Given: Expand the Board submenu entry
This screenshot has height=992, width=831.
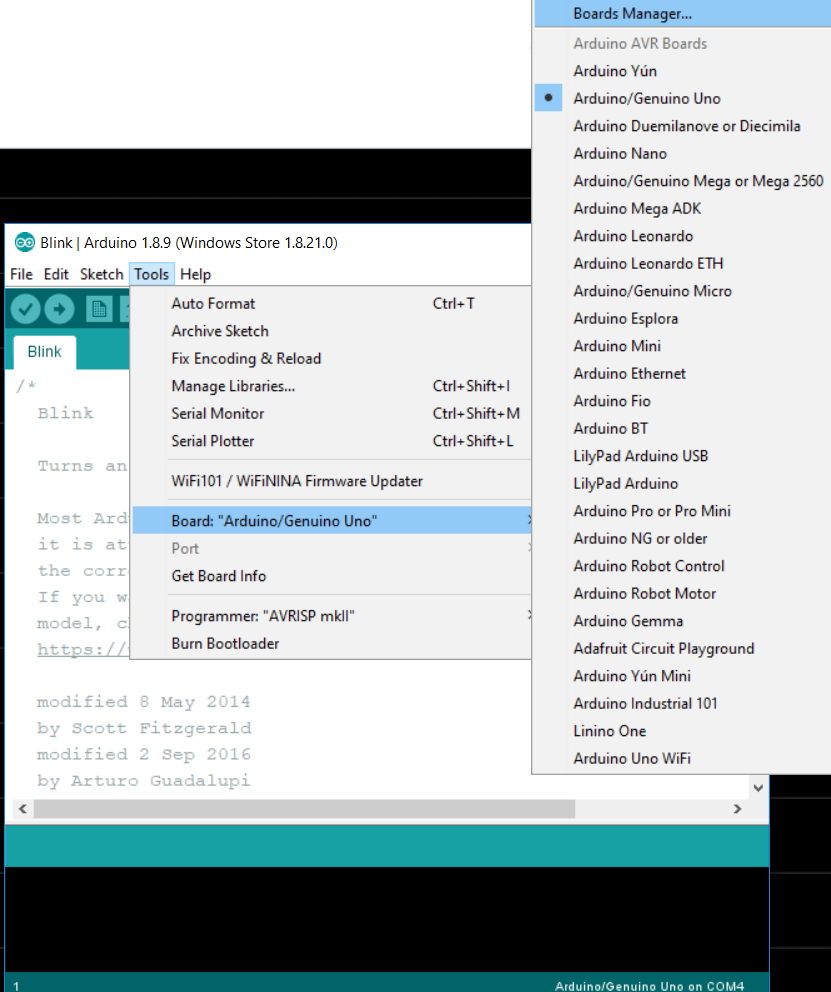Looking at the screenshot, I should pyautogui.click(x=331, y=521).
